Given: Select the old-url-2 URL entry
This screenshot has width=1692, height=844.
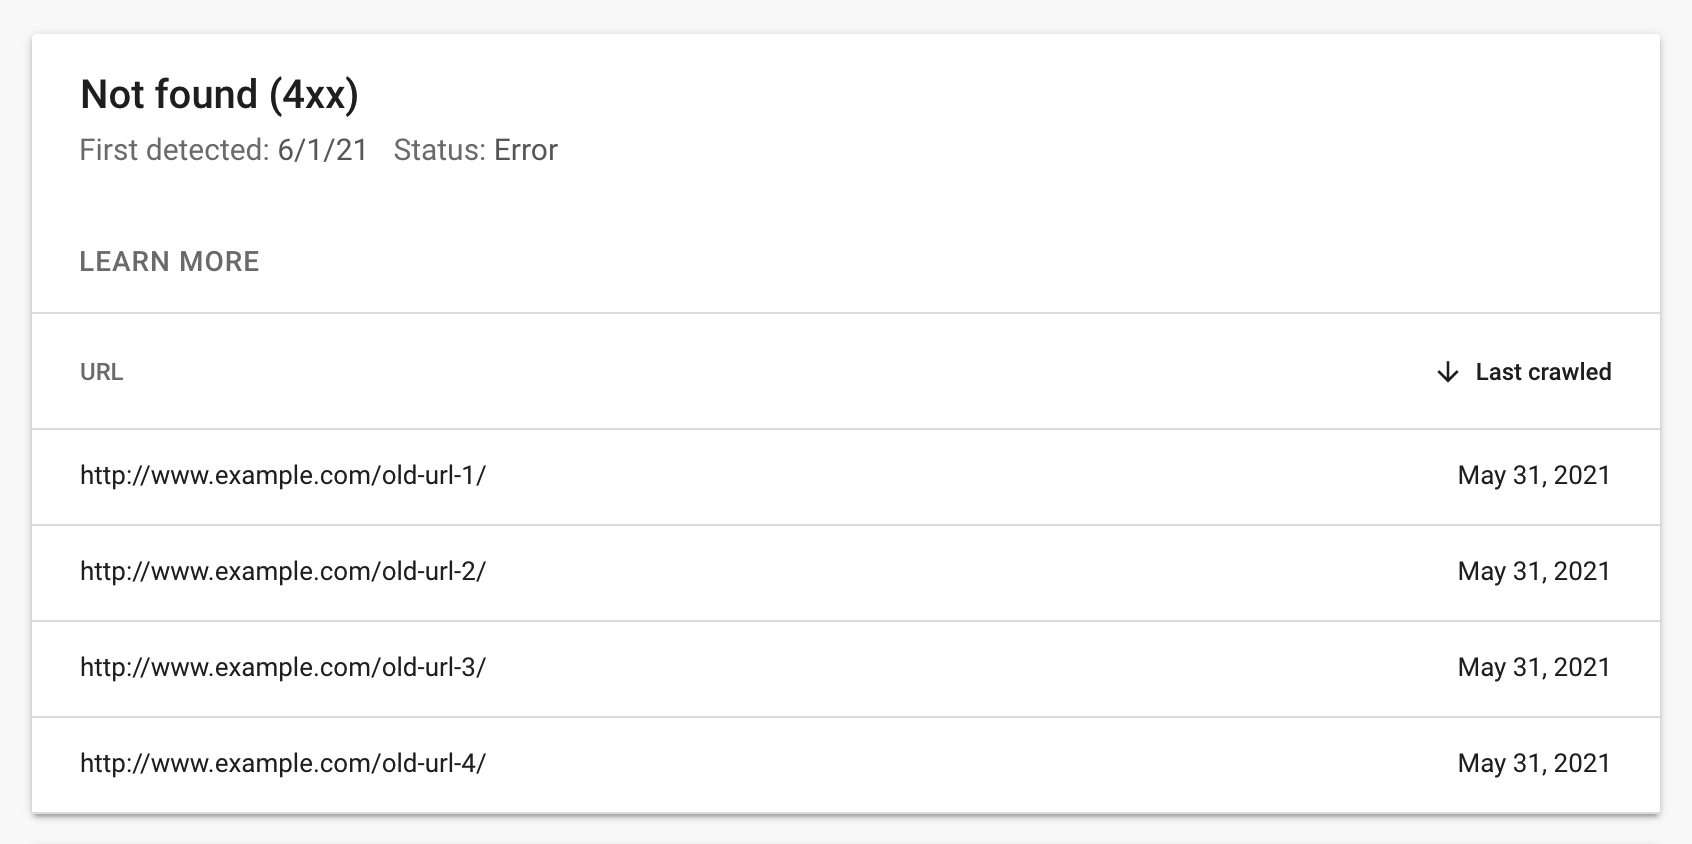Looking at the screenshot, I should [x=283, y=572].
